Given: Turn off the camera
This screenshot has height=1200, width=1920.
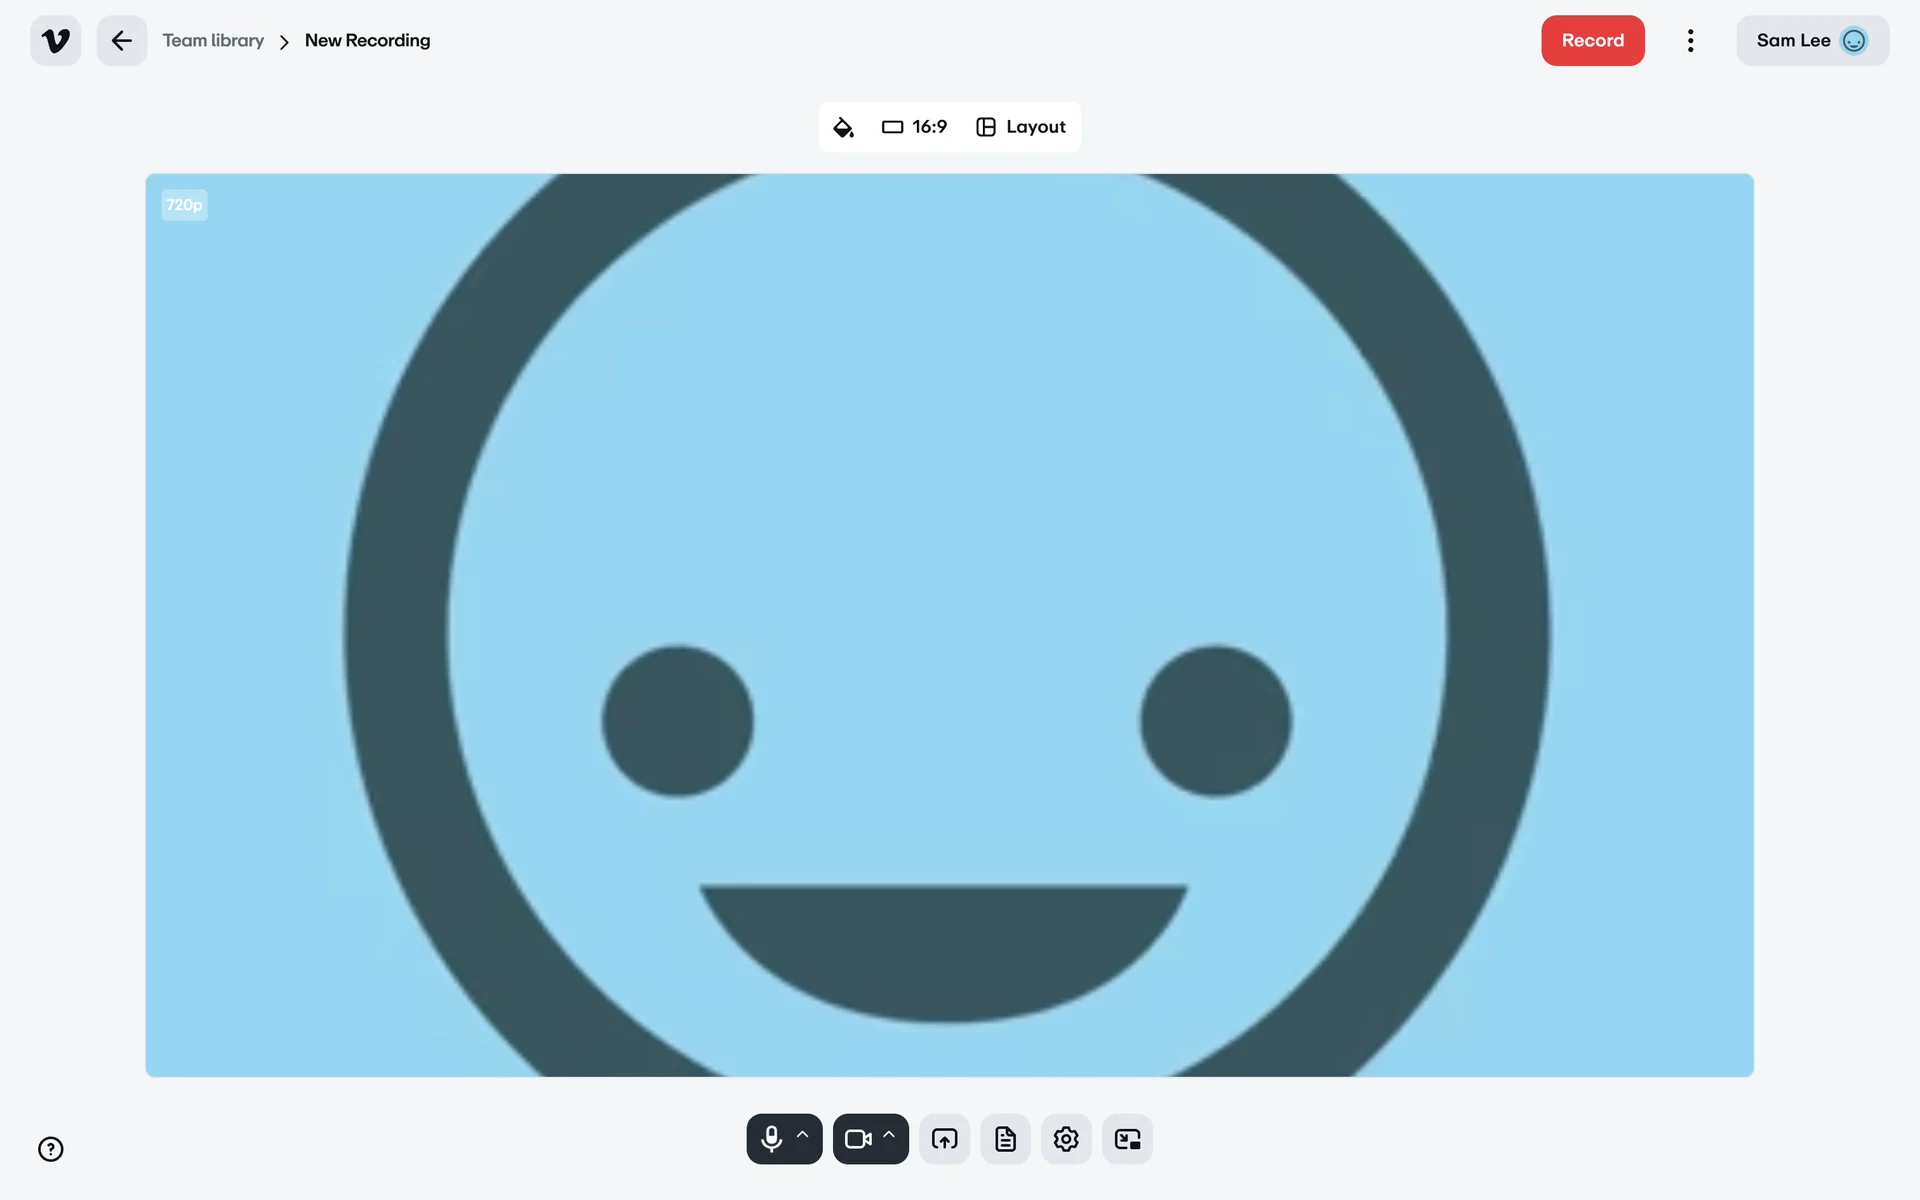Looking at the screenshot, I should (x=857, y=1139).
